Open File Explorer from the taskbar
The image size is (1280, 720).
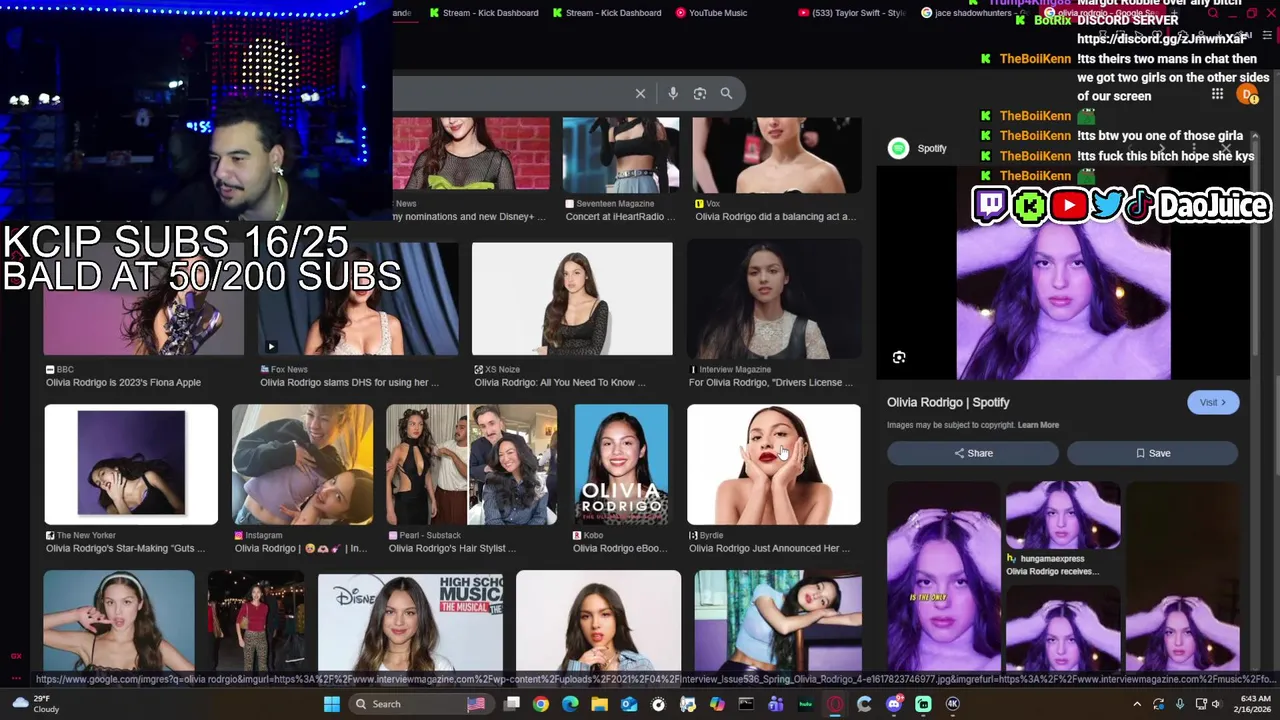point(600,704)
